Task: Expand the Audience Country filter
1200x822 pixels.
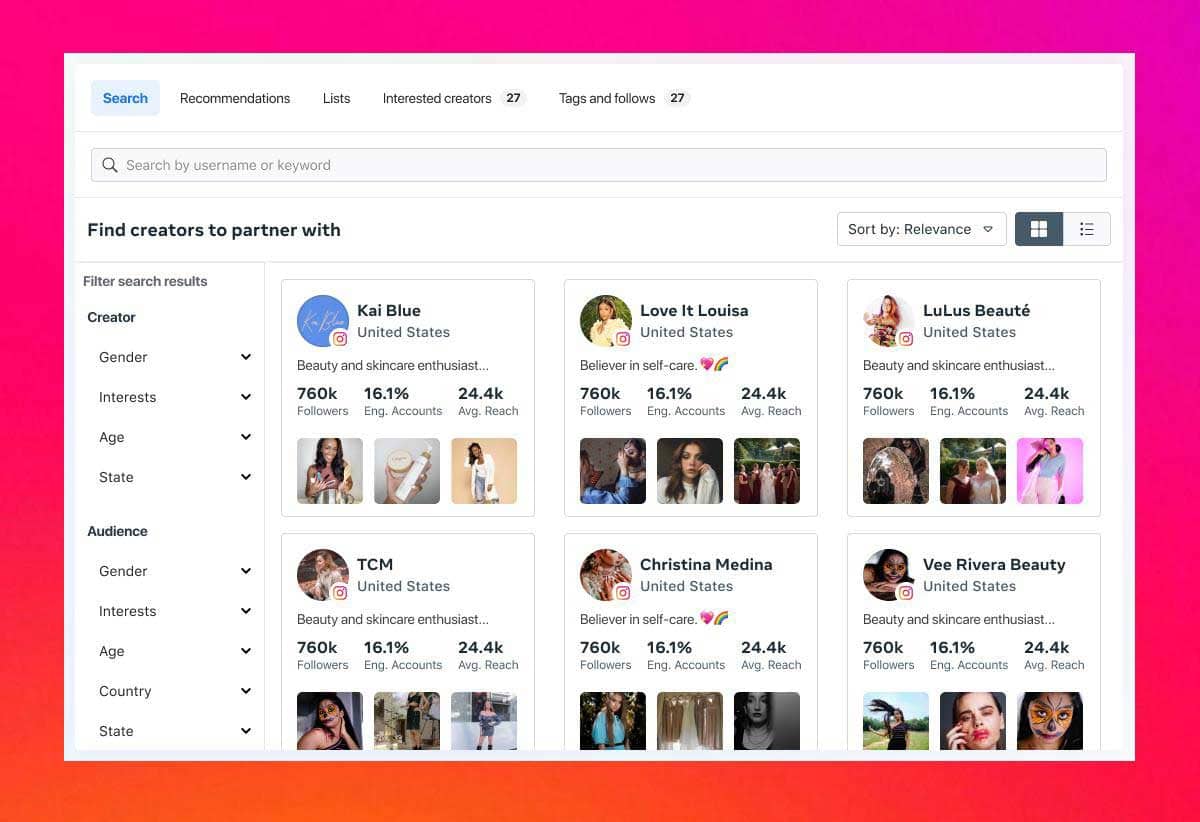Action: pyautogui.click(x=174, y=691)
